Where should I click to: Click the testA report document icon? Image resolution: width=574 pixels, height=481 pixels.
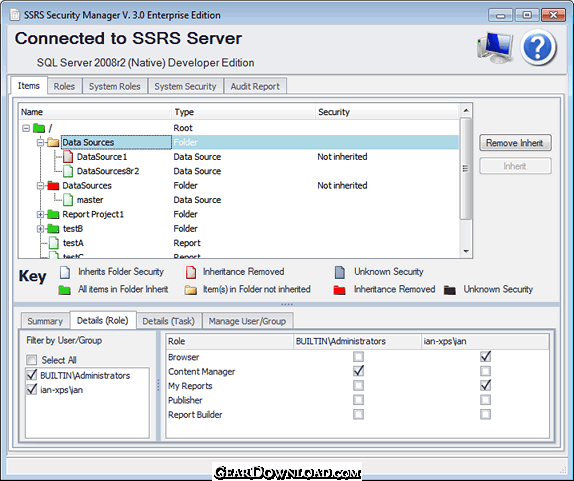point(54,243)
